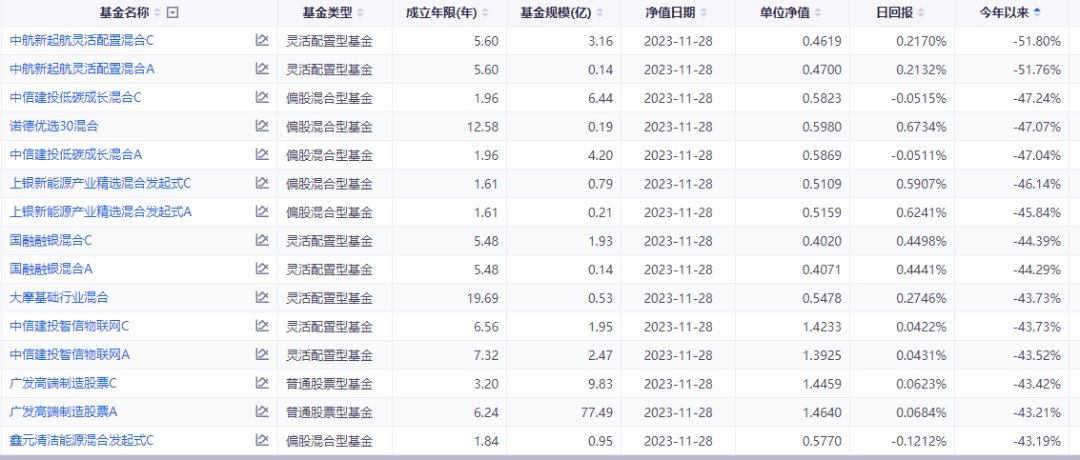Image resolution: width=1080 pixels, height=460 pixels.
Task: Select unit net value 0.4020
Action: pyautogui.click(x=821, y=240)
